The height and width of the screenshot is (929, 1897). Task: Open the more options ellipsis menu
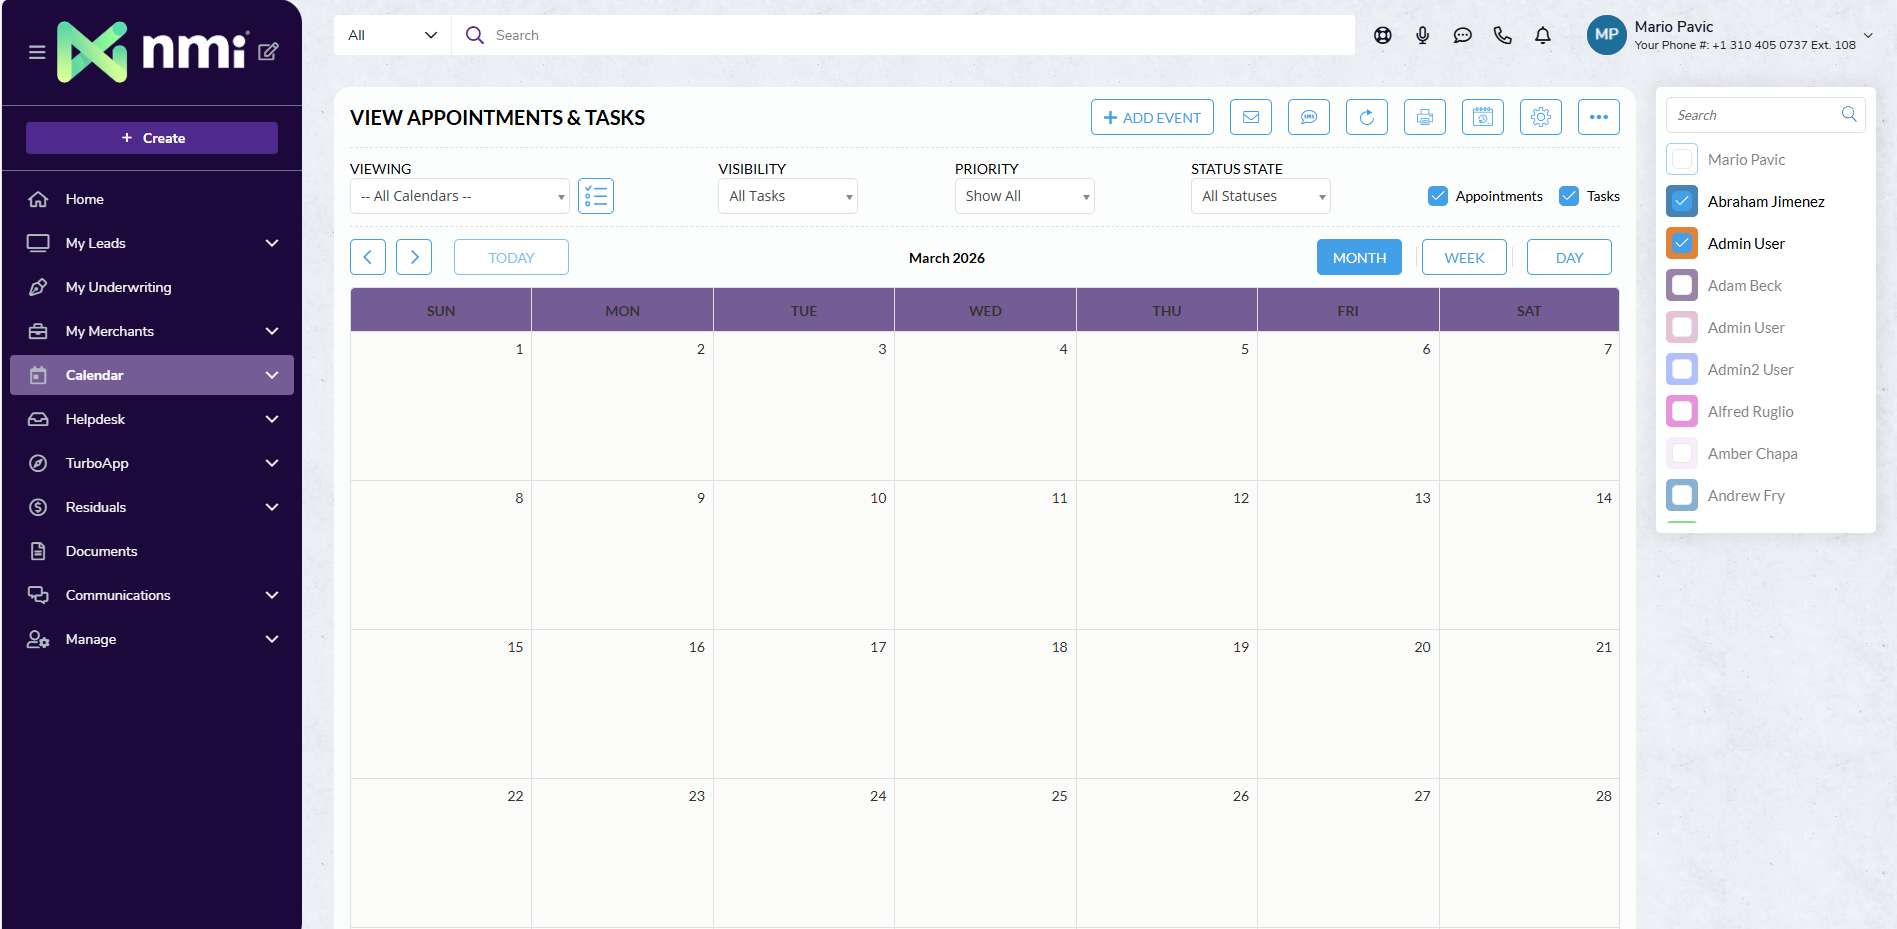pos(1598,117)
